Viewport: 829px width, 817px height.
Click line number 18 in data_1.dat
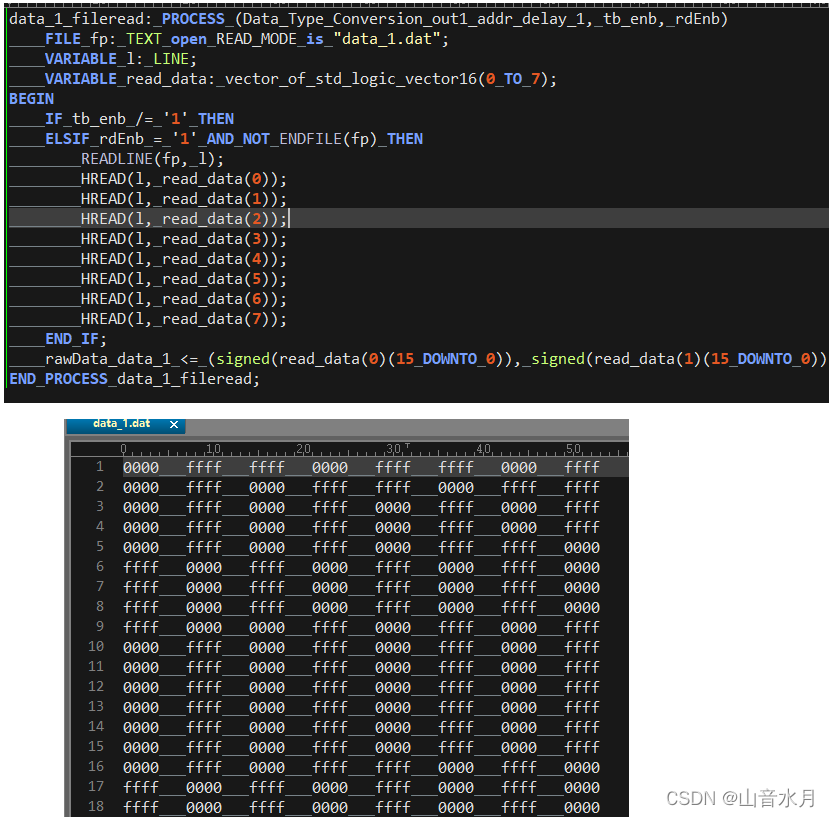click(96, 807)
